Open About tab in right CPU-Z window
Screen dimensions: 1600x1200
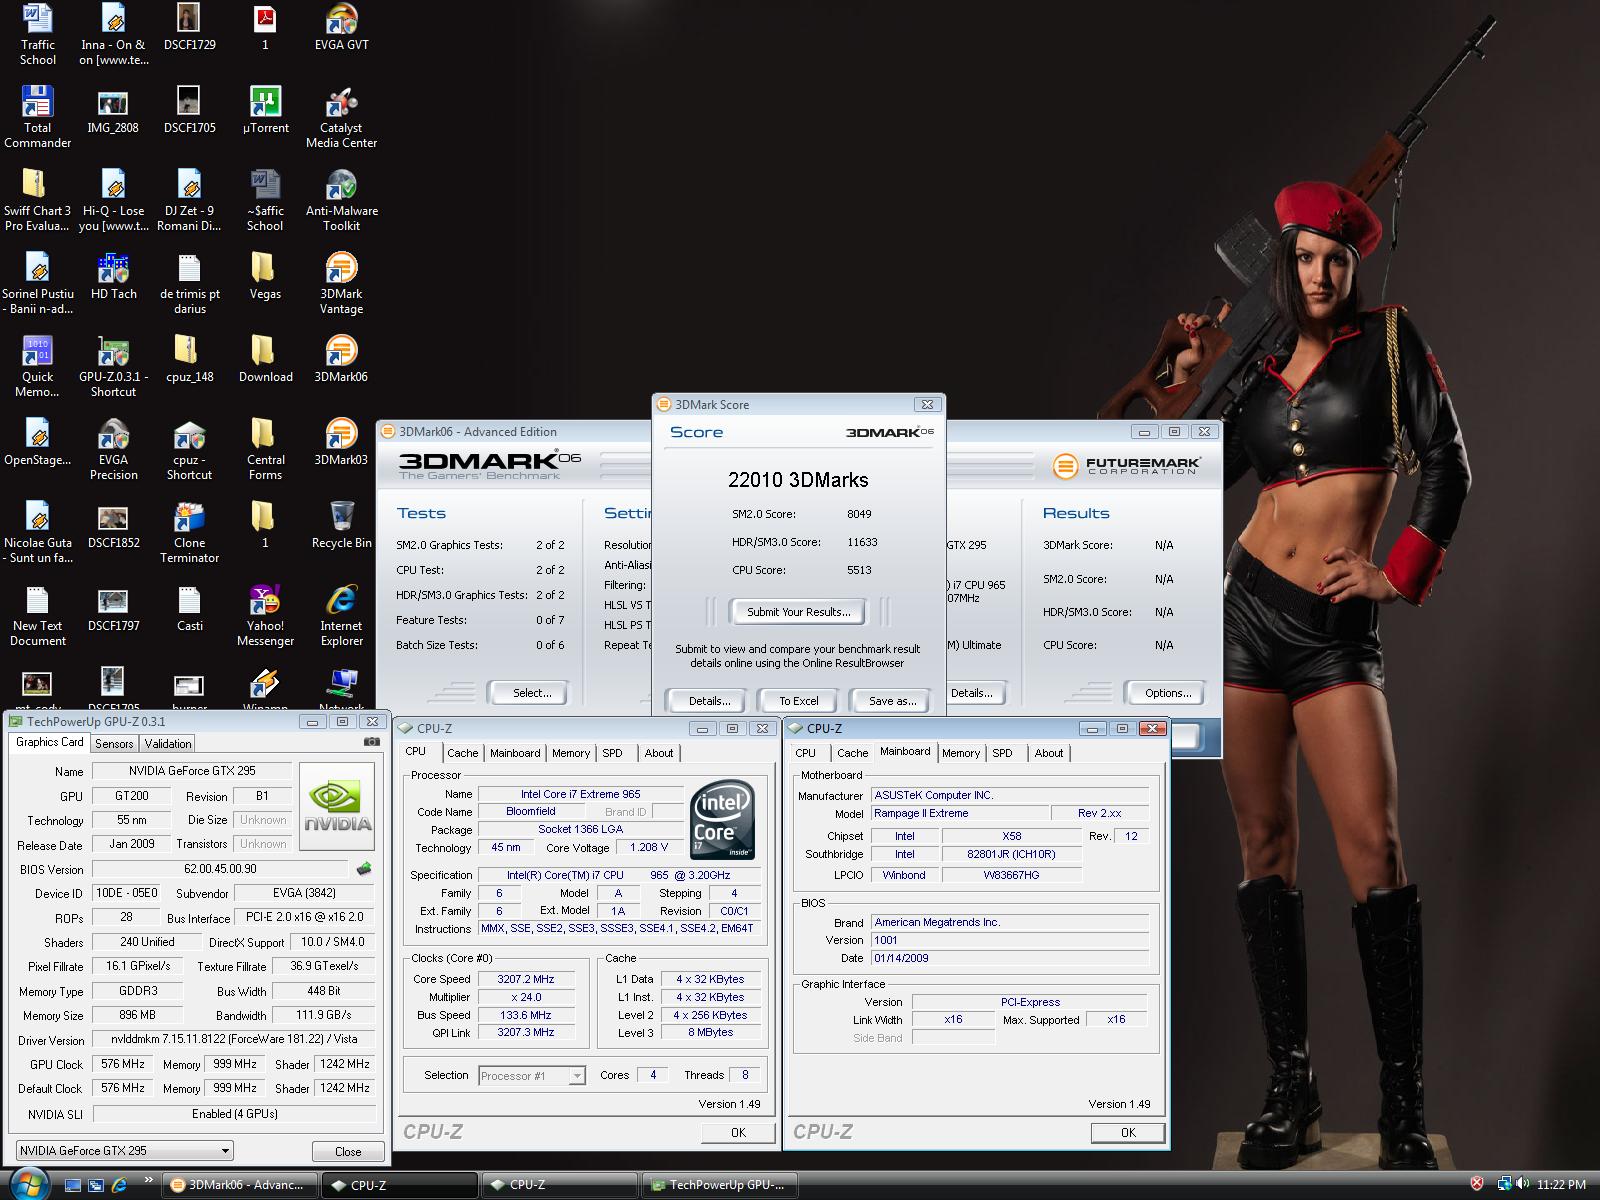(x=1049, y=753)
